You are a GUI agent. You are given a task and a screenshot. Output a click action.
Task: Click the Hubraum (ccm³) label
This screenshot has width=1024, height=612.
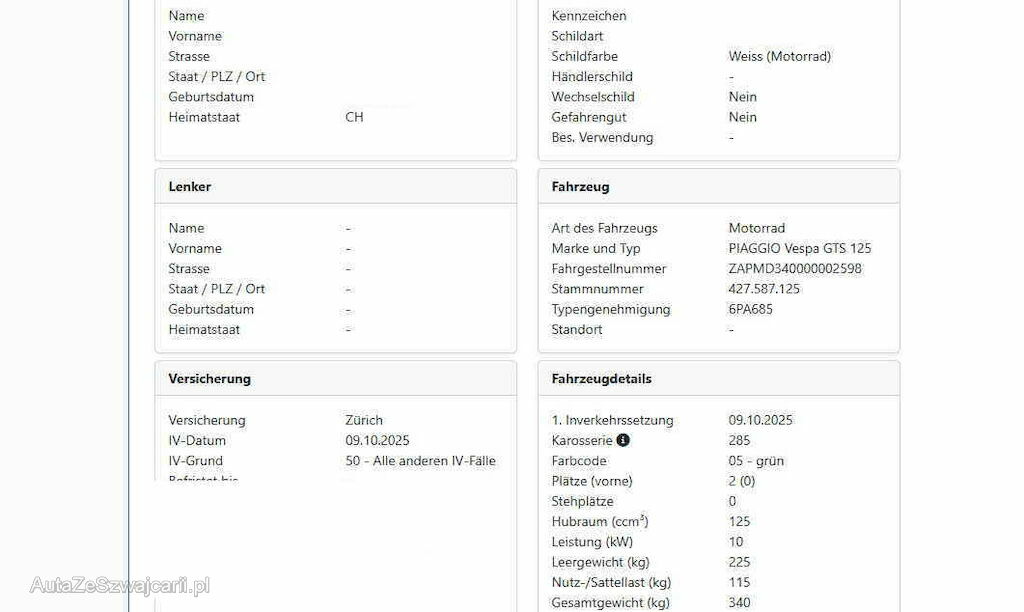pyautogui.click(x=599, y=522)
